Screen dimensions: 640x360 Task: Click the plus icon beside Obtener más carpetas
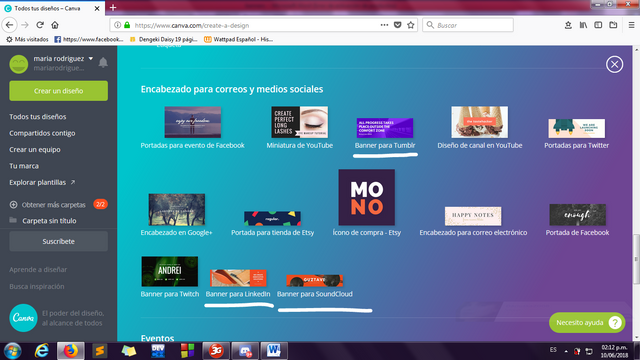[x=13, y=204]
